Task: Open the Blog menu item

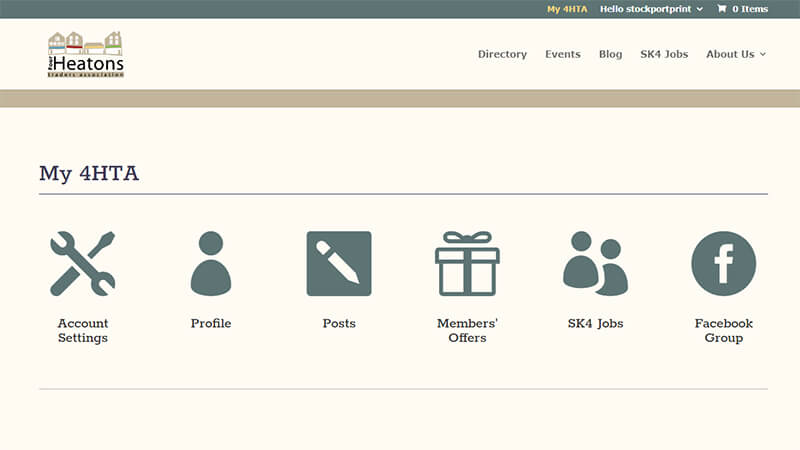Action: [610, 54]
